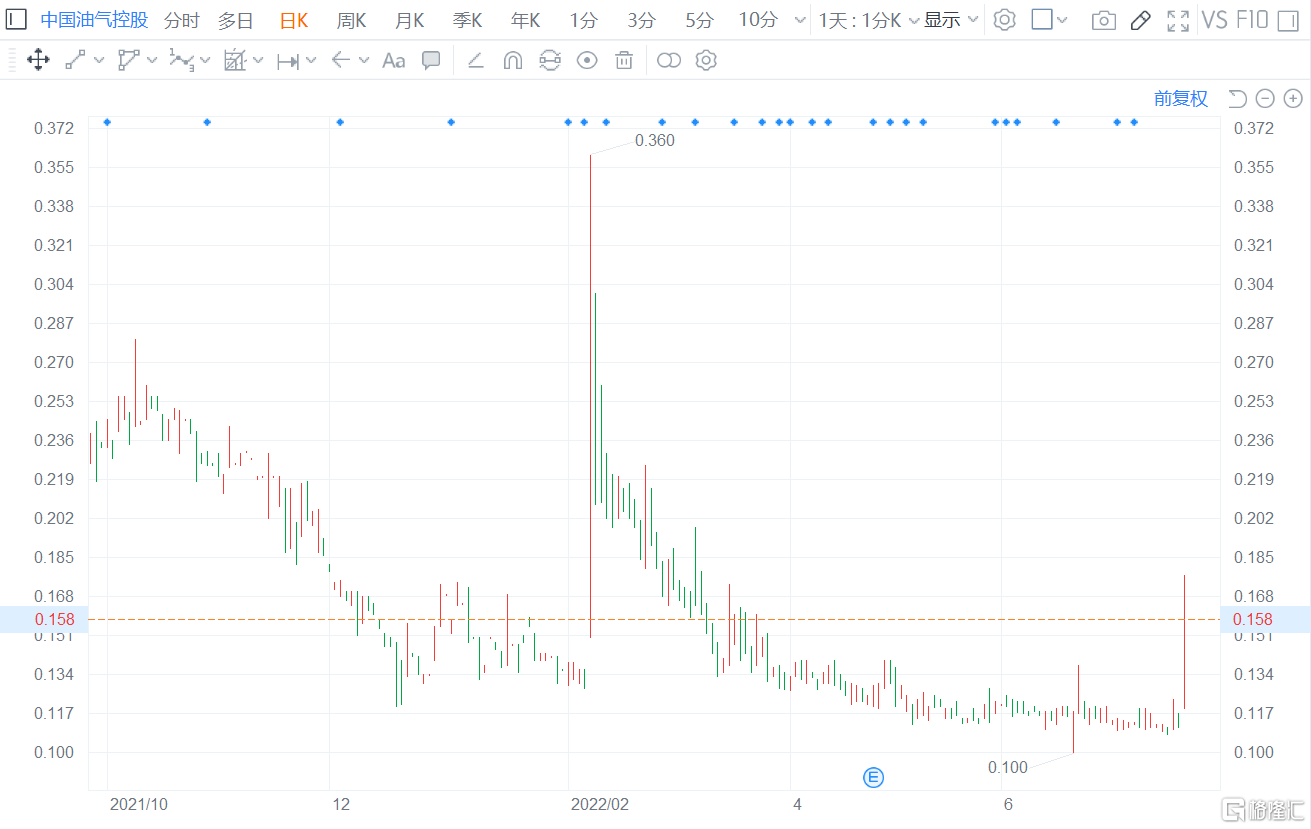The width and height of the screenshot is (1311, 829).
Task: Select the 季K period tab
Action: coord(468,20)
